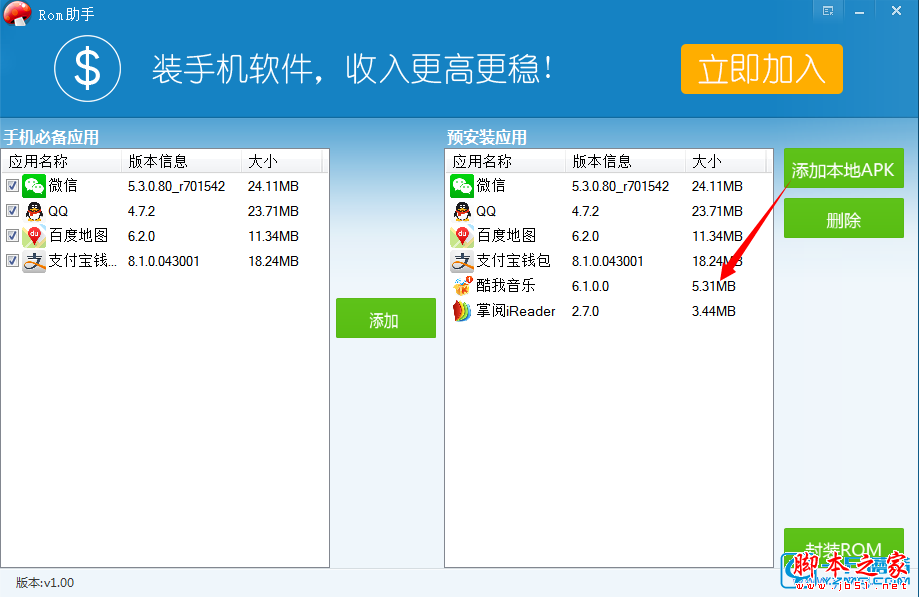
Task: Click the 立即加入 orange button
Action: coord(761,69)
